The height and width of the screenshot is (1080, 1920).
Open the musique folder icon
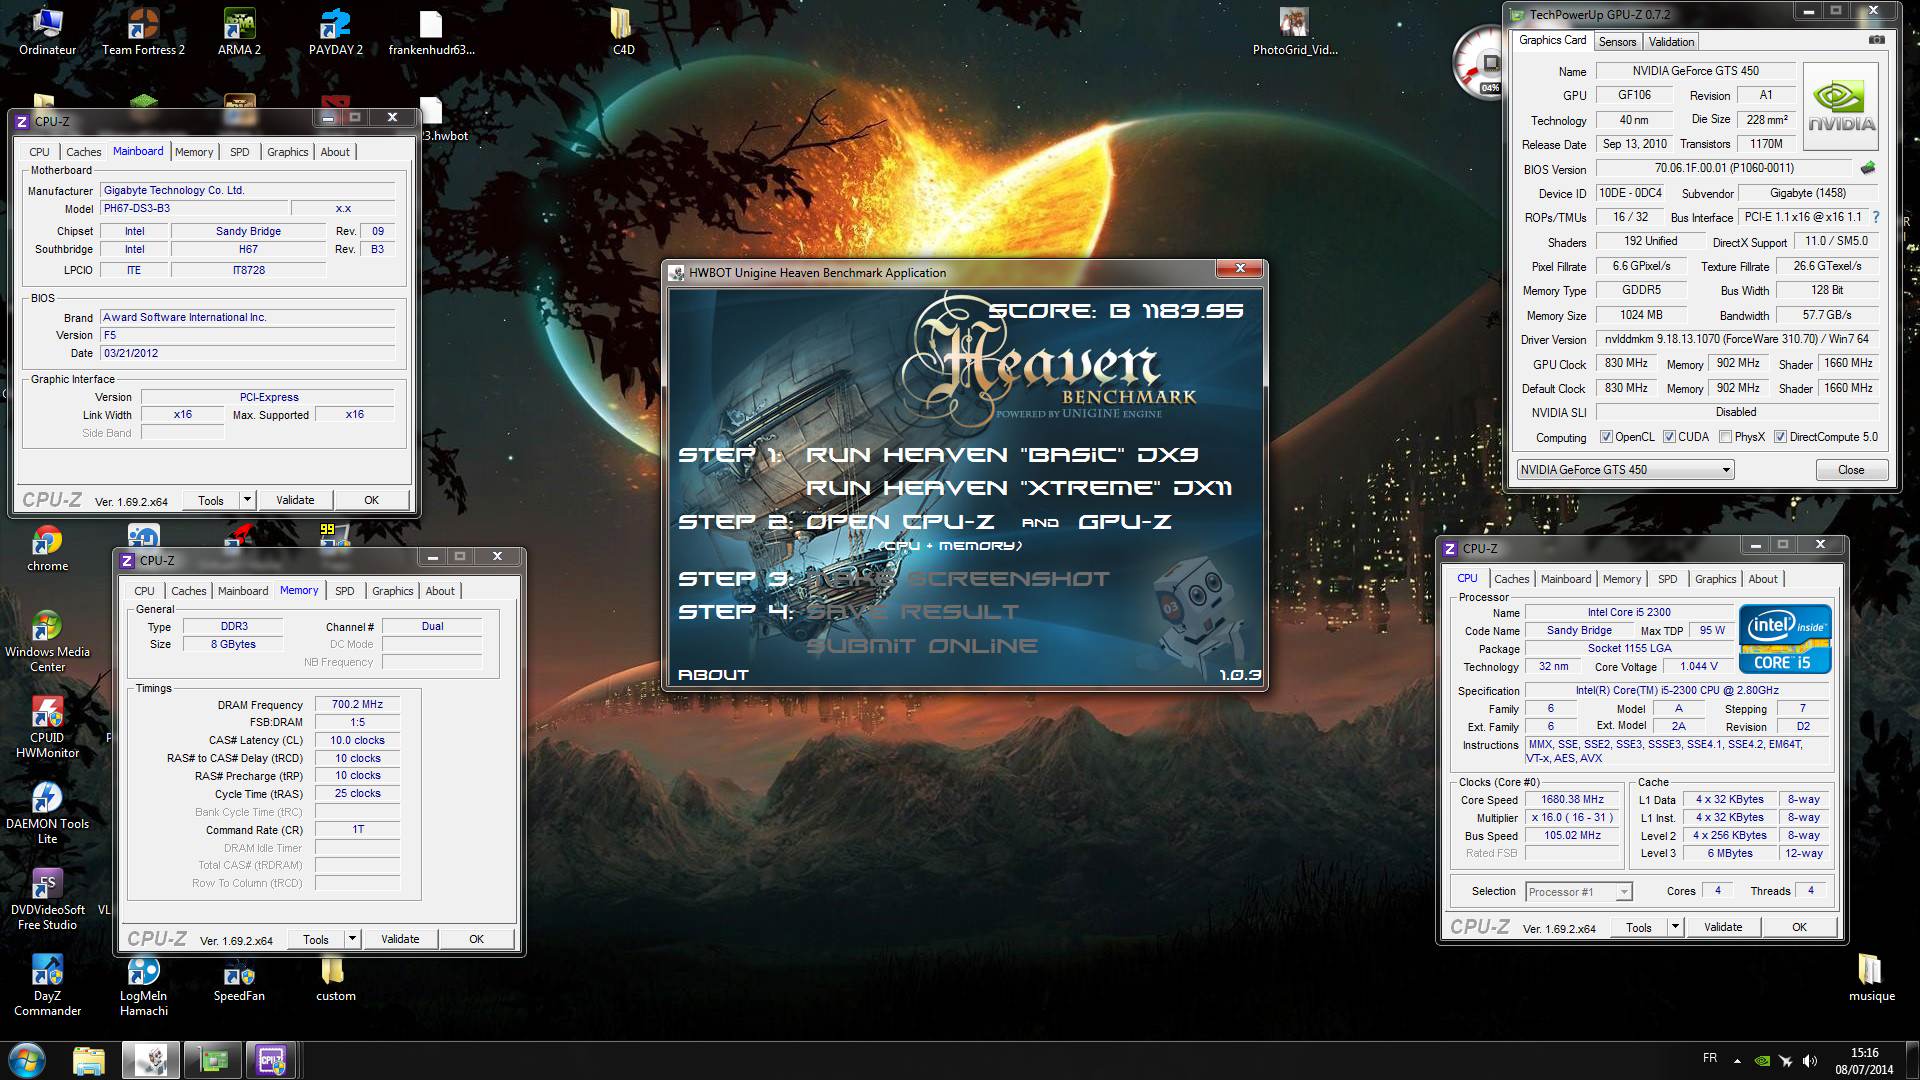coord(1871,978)
